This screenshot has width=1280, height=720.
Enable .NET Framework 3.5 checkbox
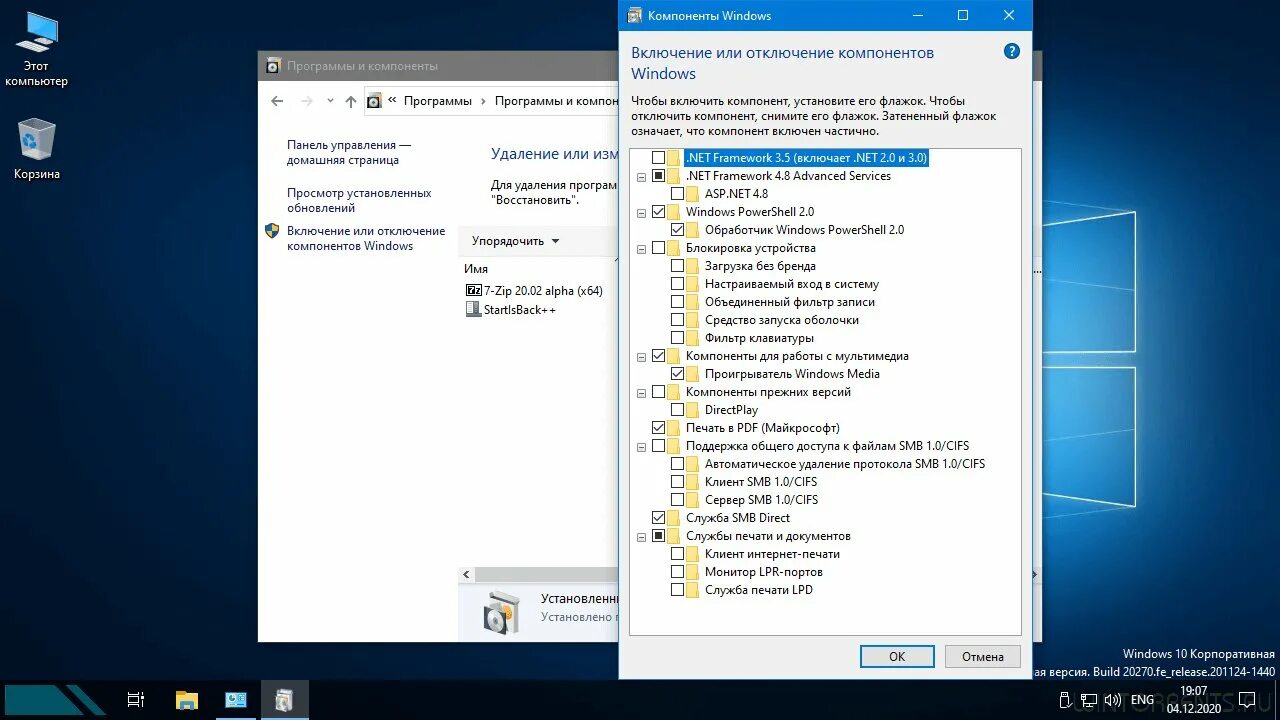(x=658, y=158)
